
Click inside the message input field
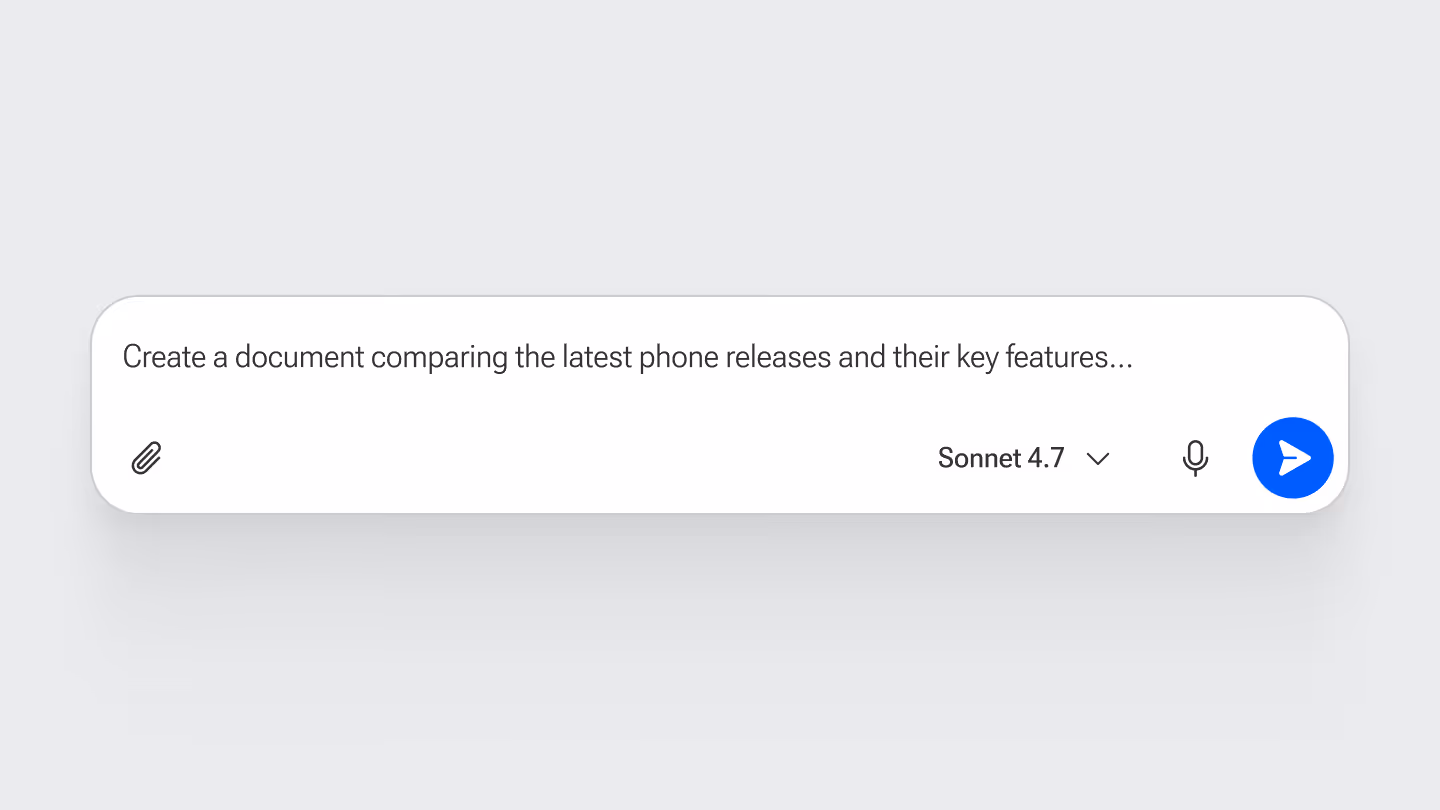pos(627,357)
